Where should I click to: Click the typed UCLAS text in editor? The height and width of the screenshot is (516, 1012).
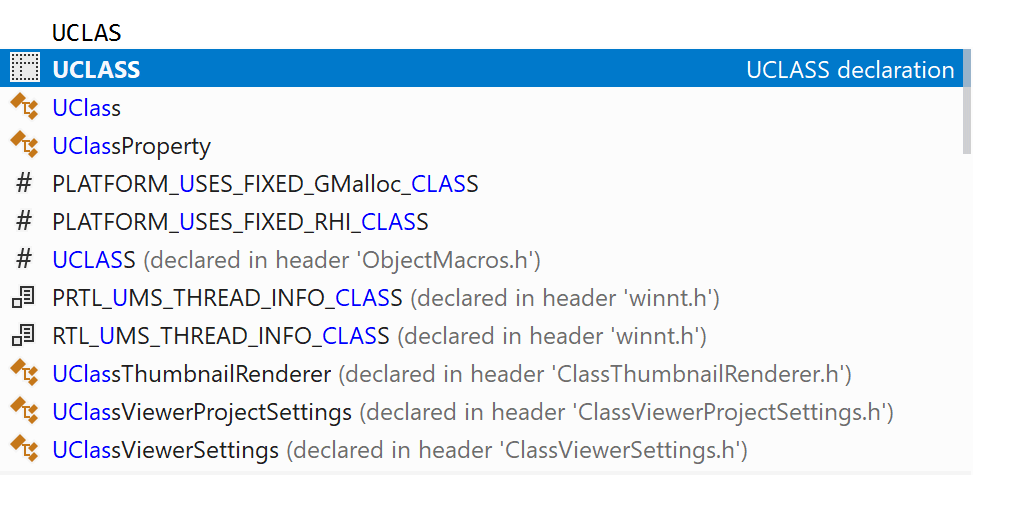(x=86, y=32)
